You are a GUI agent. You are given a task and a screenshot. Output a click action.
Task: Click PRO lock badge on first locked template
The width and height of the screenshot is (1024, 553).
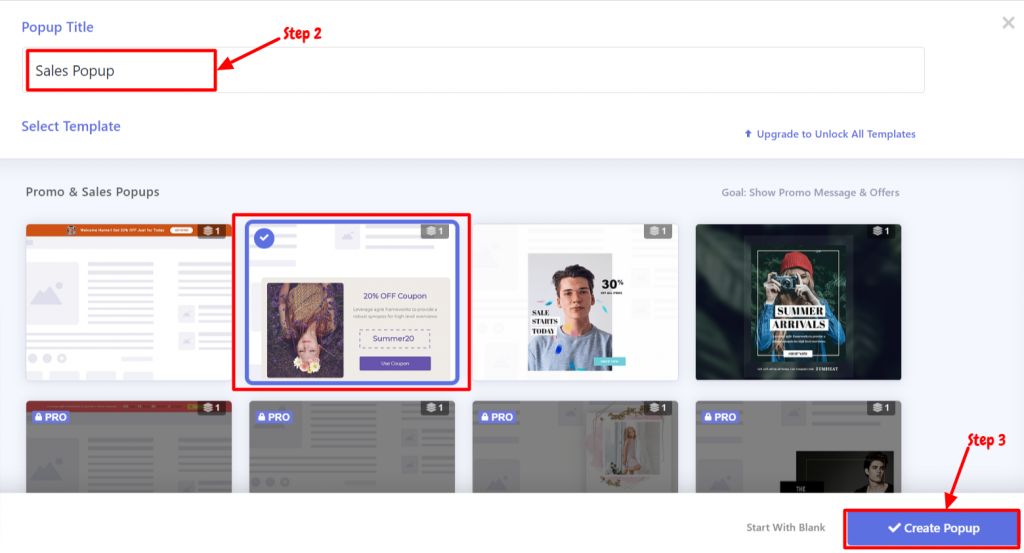pos(50,417)
